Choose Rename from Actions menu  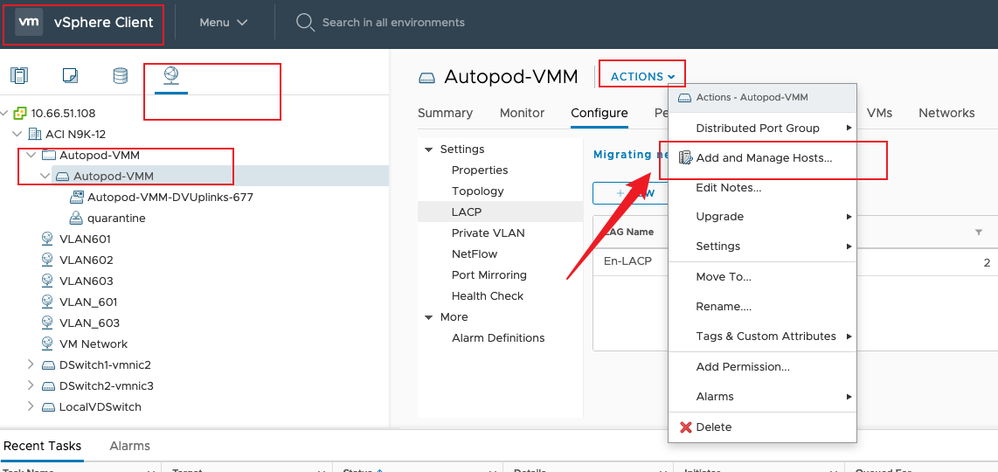[762, 307]
